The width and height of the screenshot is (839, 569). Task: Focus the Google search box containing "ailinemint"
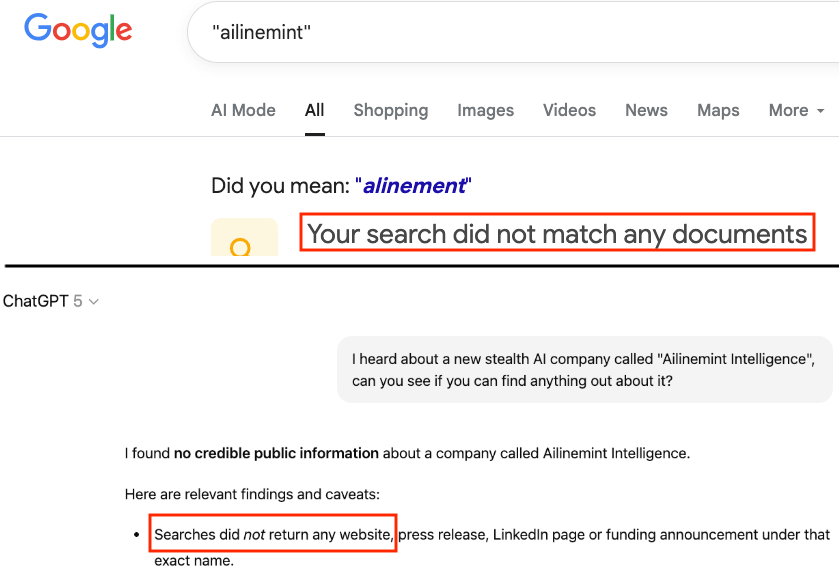tap(500, 32)
